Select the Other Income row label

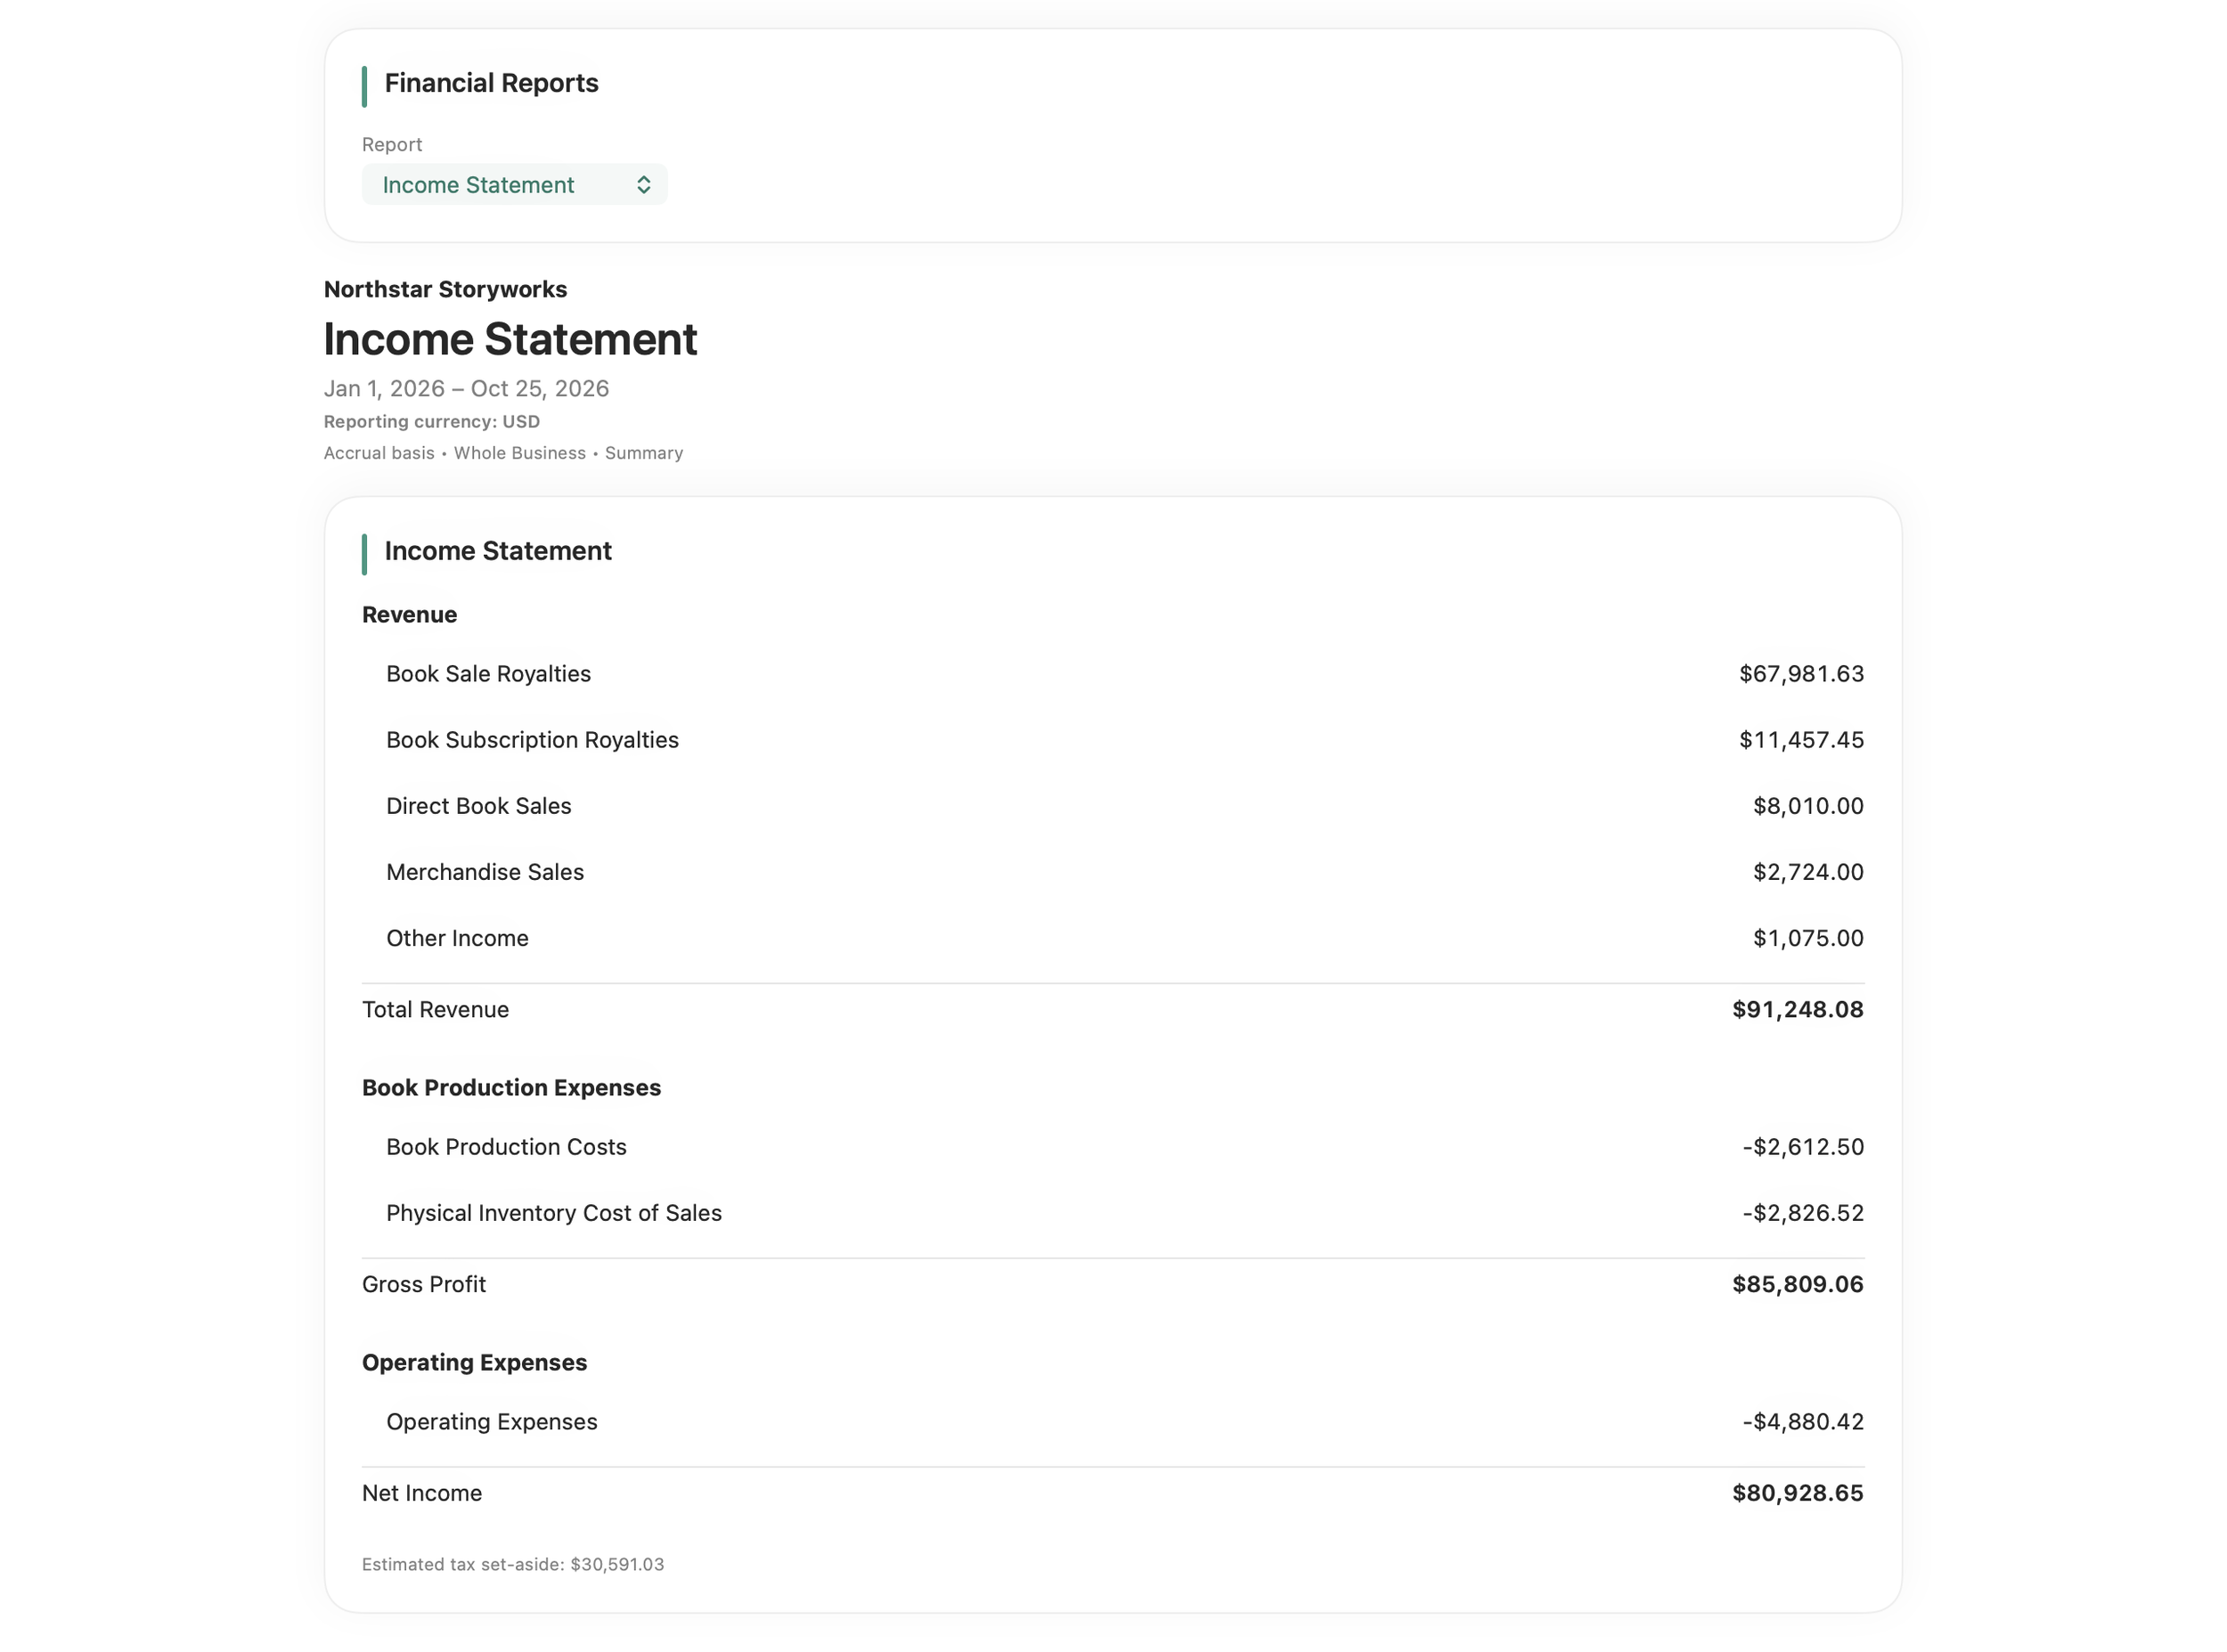(457, 938)
